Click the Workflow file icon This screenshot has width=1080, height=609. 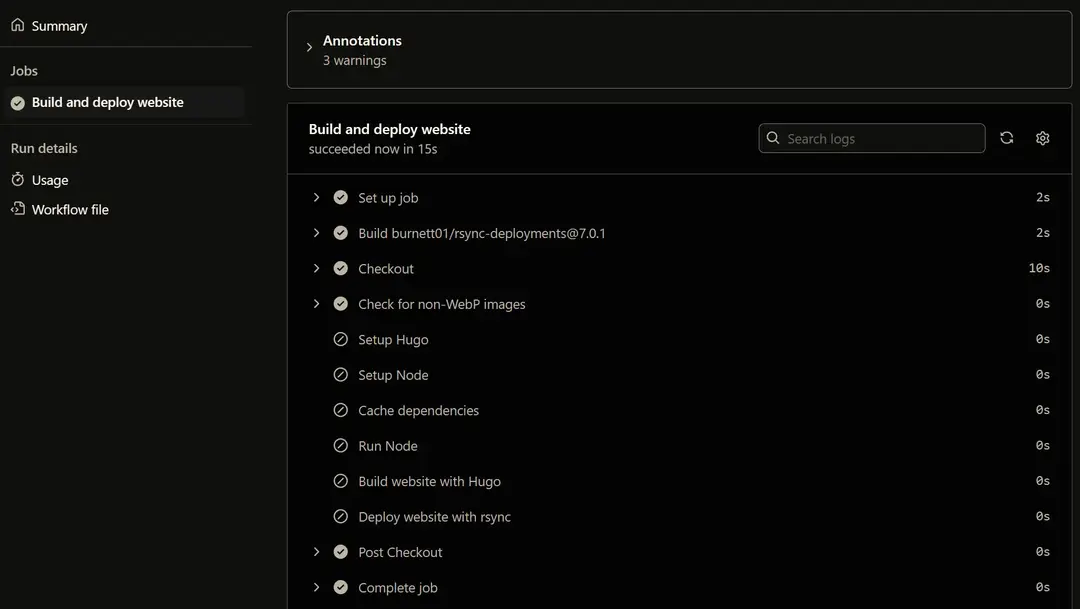18,209
